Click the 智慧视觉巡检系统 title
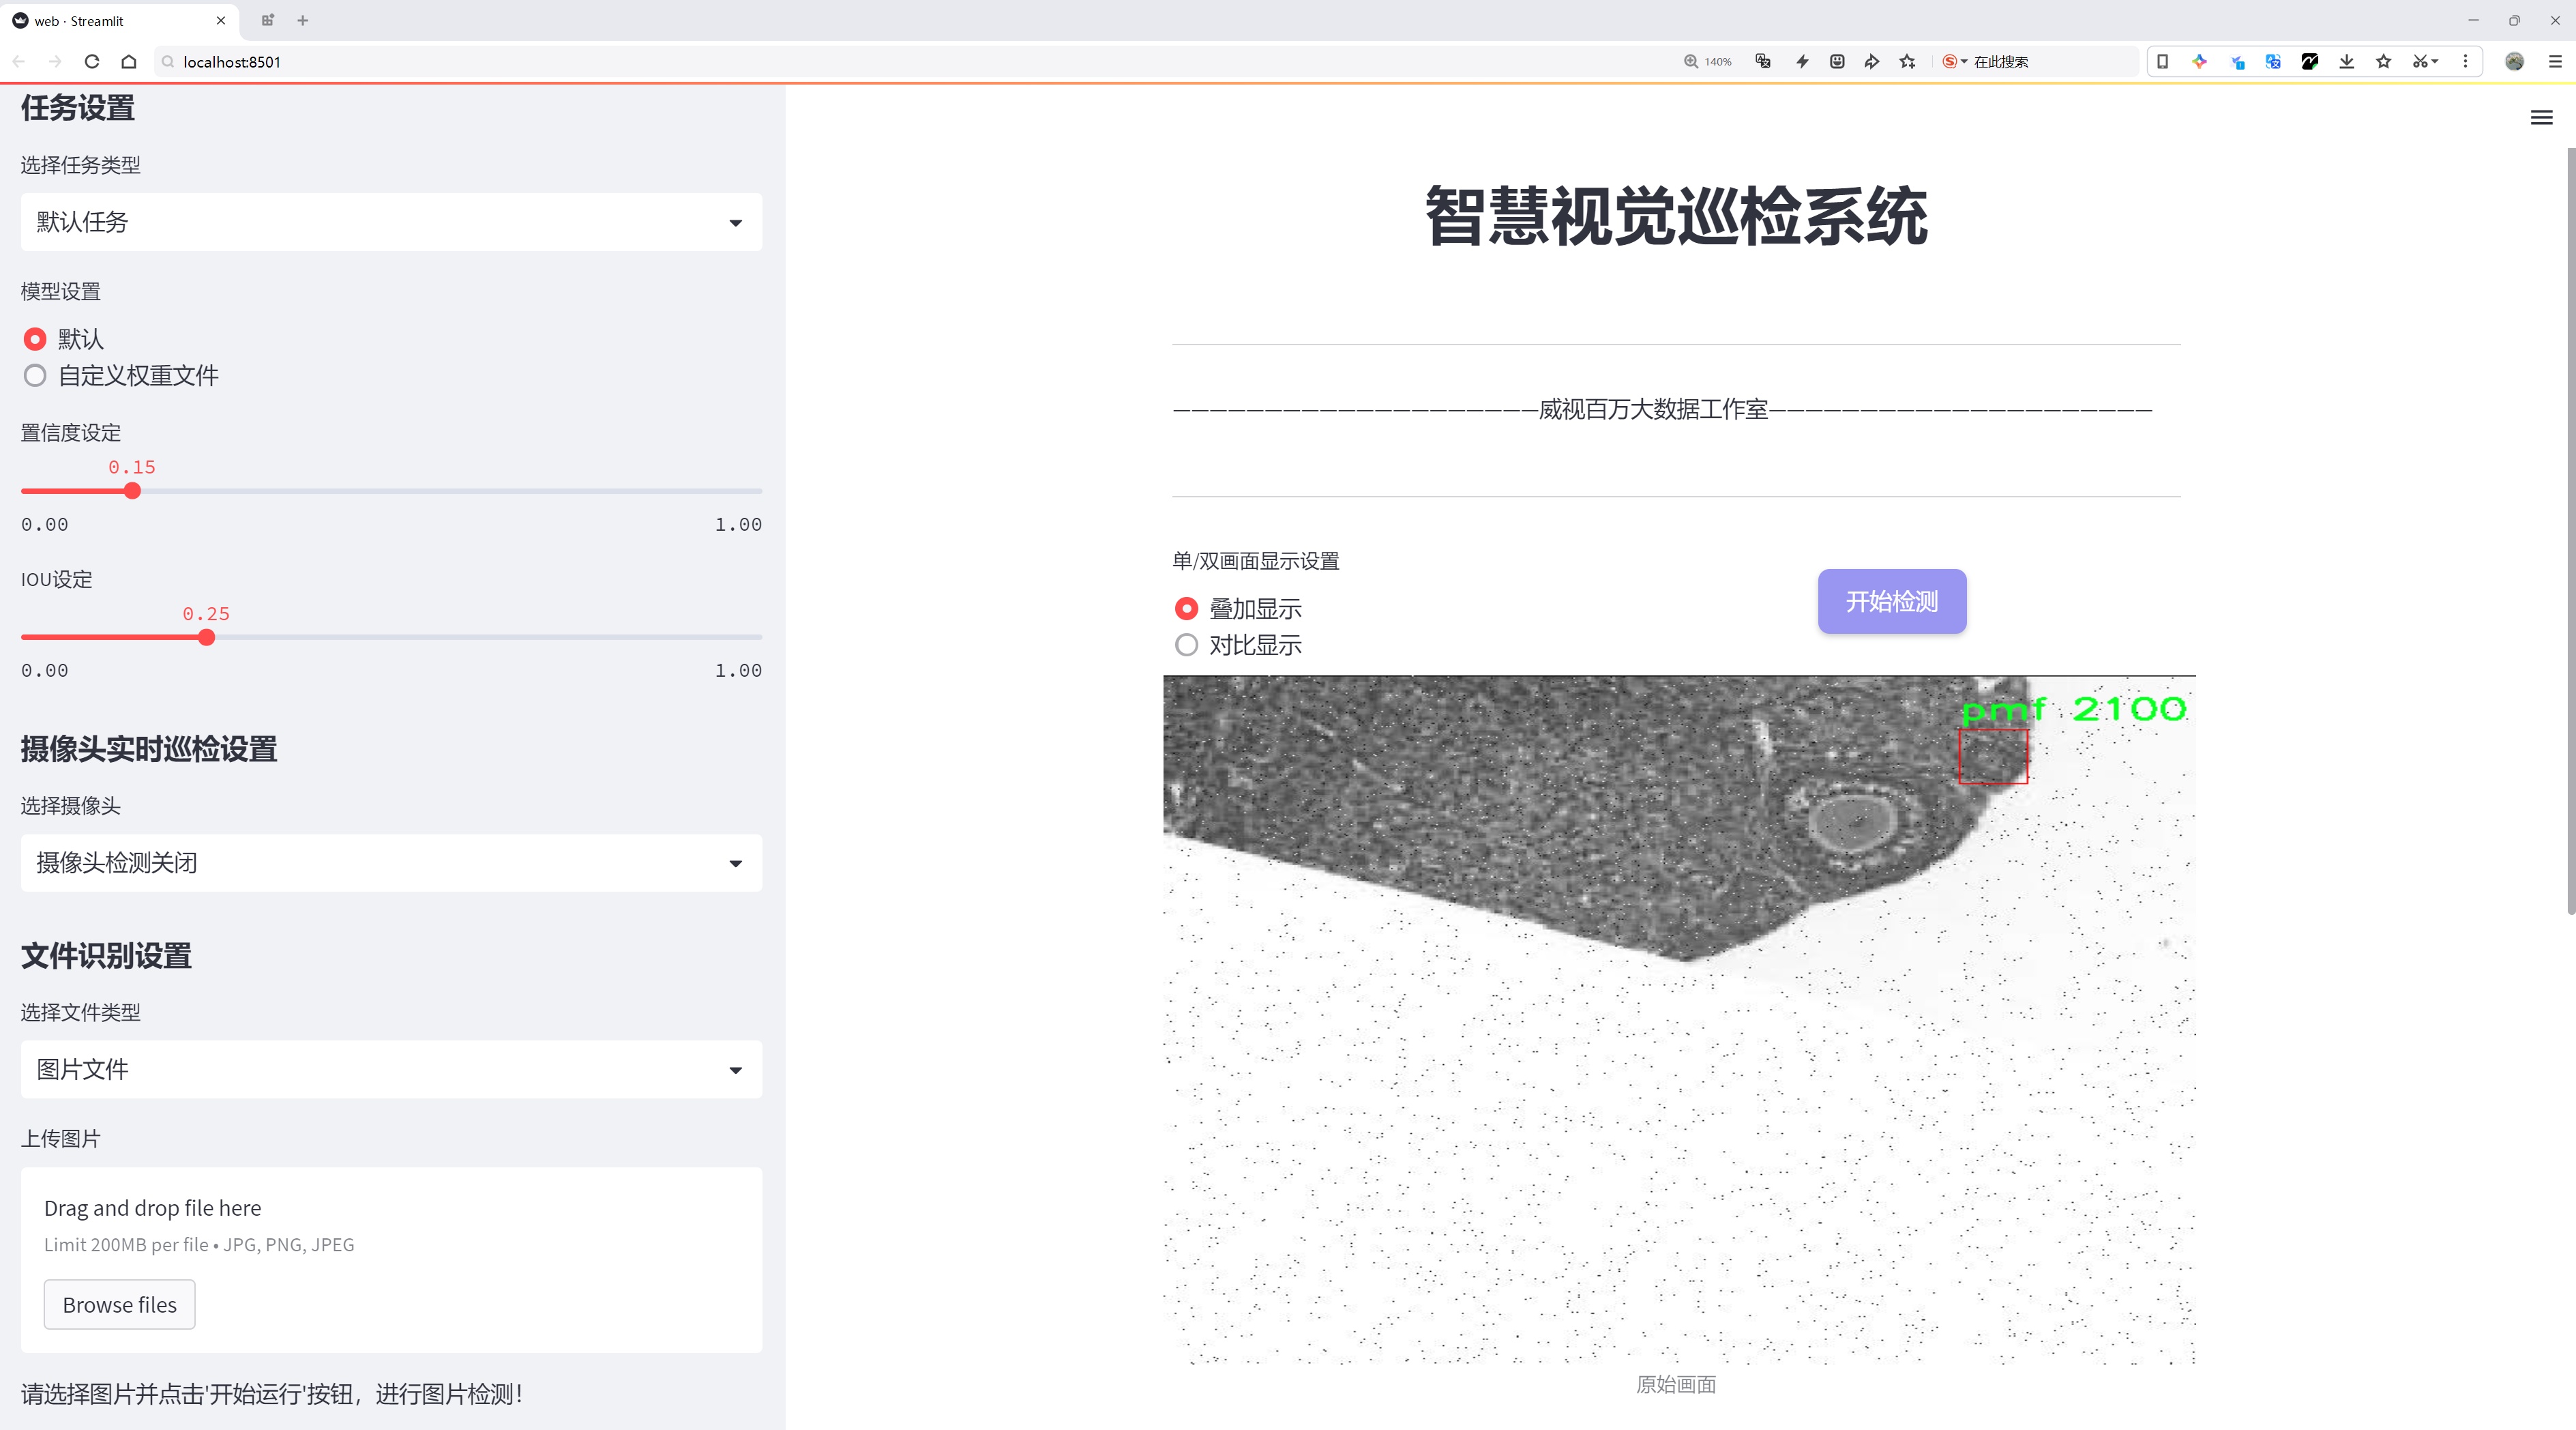The image size is (2576, 1430). pos(1676,216)
